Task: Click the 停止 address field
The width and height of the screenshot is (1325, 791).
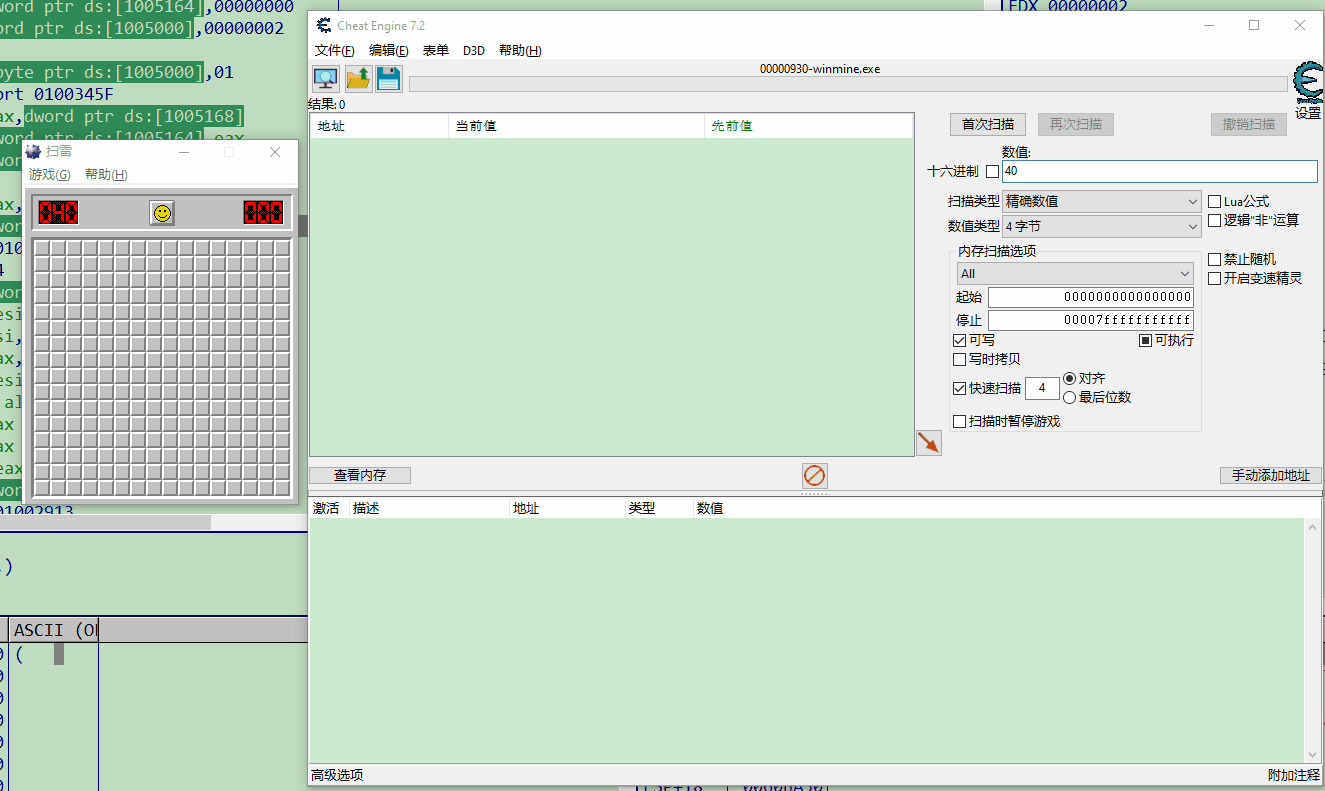Action: (1091, 321)
